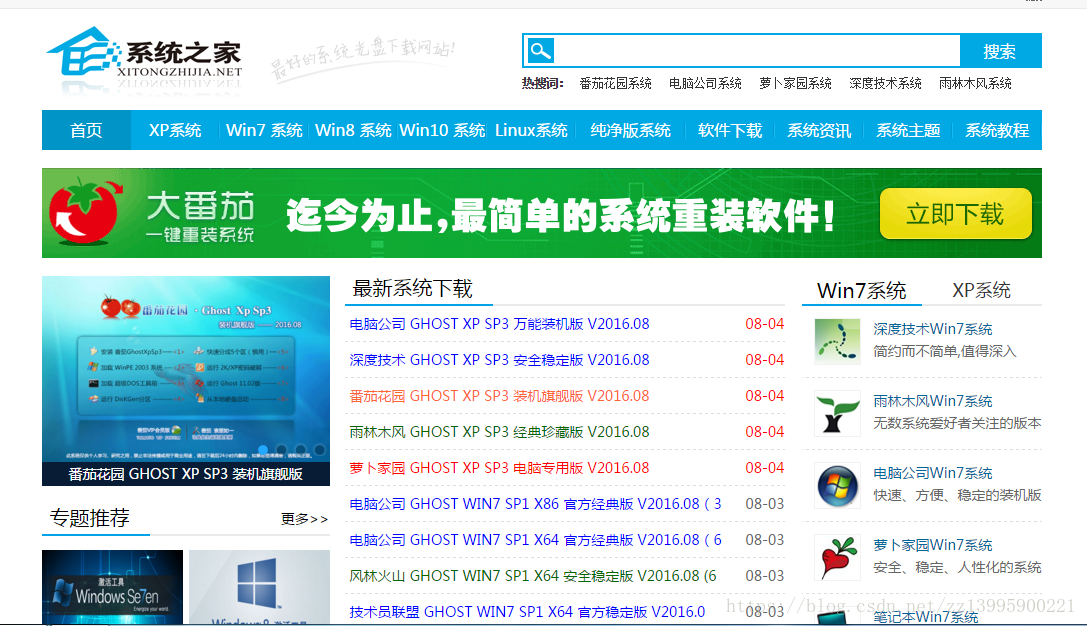The height and width of the screenshot is (626, 1087).
Task: Select the last carousel dot indicator
Action: (x=320, y=450)
